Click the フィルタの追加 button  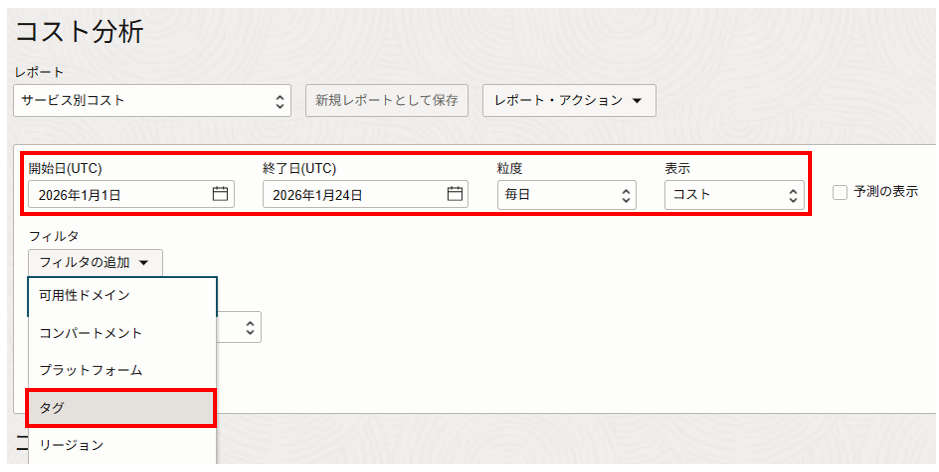[94, 263]
